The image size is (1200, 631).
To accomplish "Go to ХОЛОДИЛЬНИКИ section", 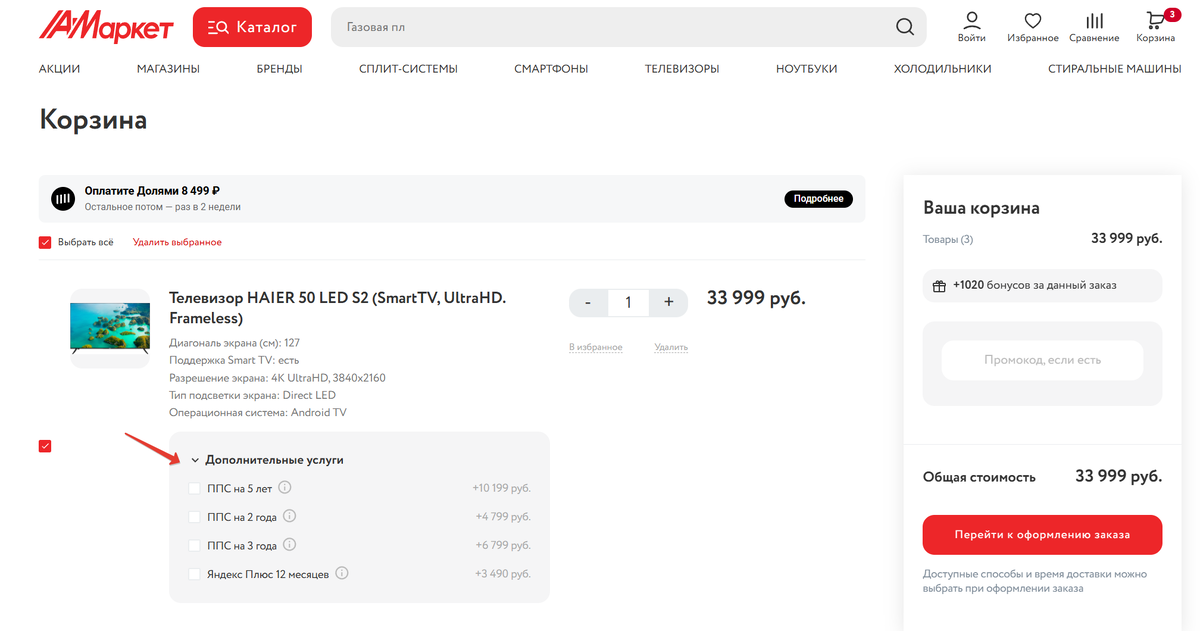I will point(942,69).
